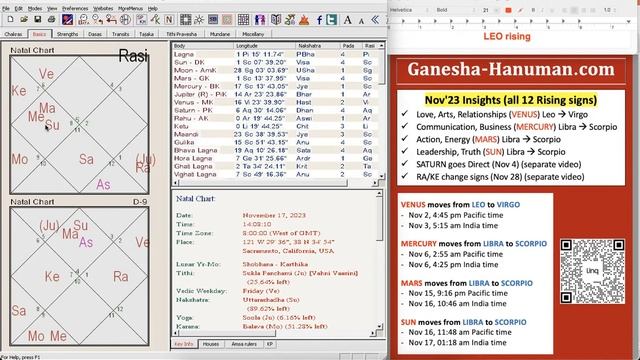Click planet table scroll down arrow
This screenshot has height=360, width=640.
382,176
